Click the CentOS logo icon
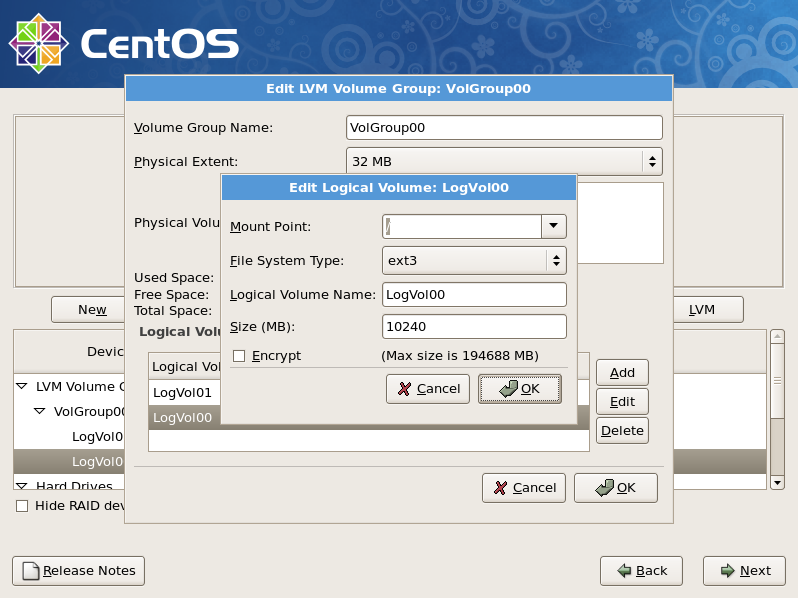This screenshot has height=598, width=798. [x=39, y=43]
